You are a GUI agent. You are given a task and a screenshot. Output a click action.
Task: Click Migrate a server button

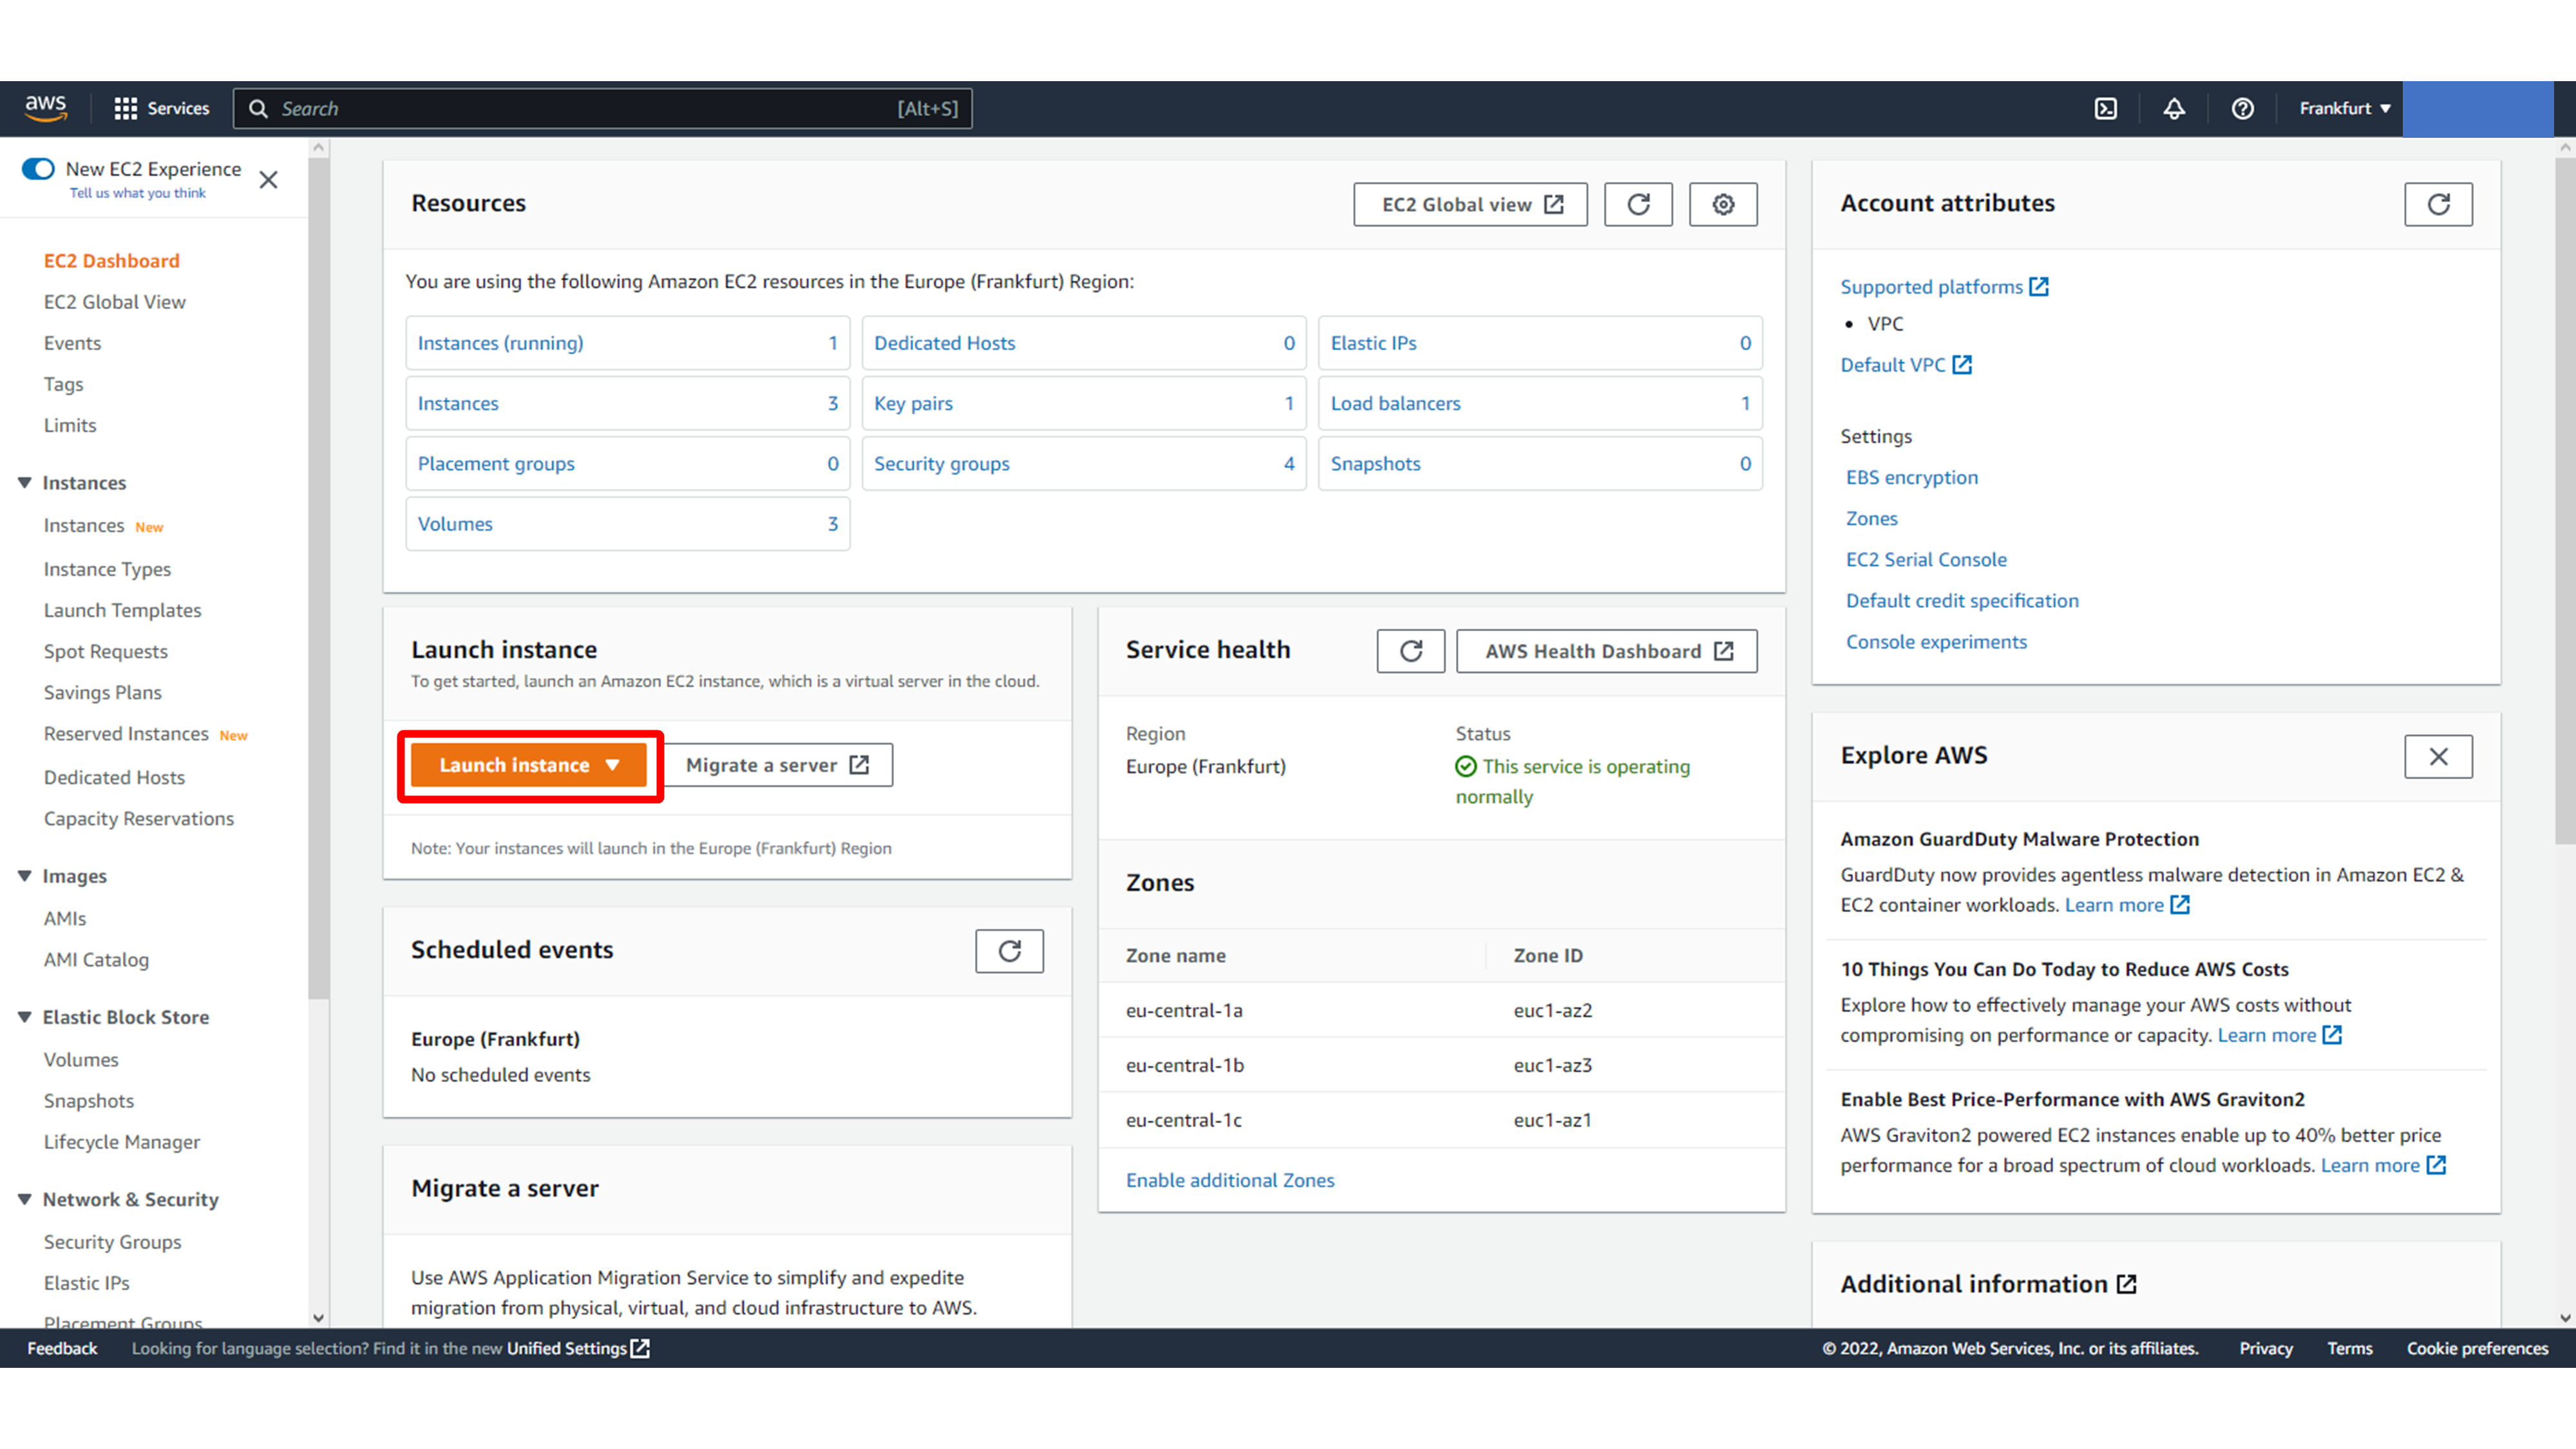coord(777,766)
